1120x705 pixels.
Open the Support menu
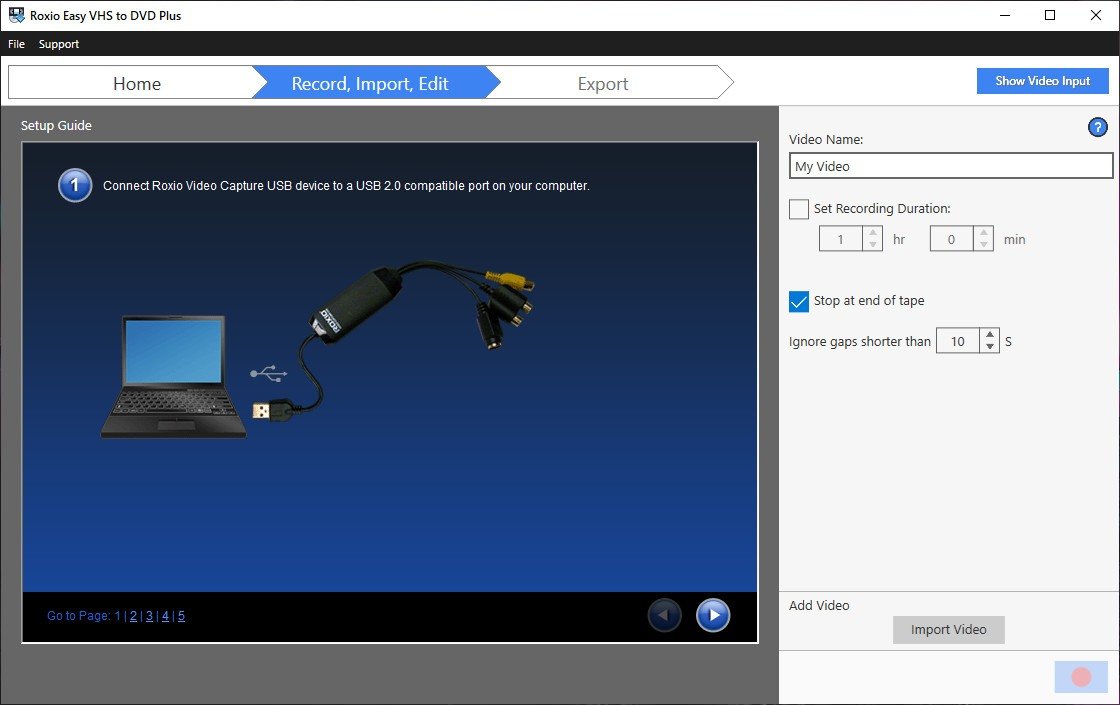[x=58, y=44]
